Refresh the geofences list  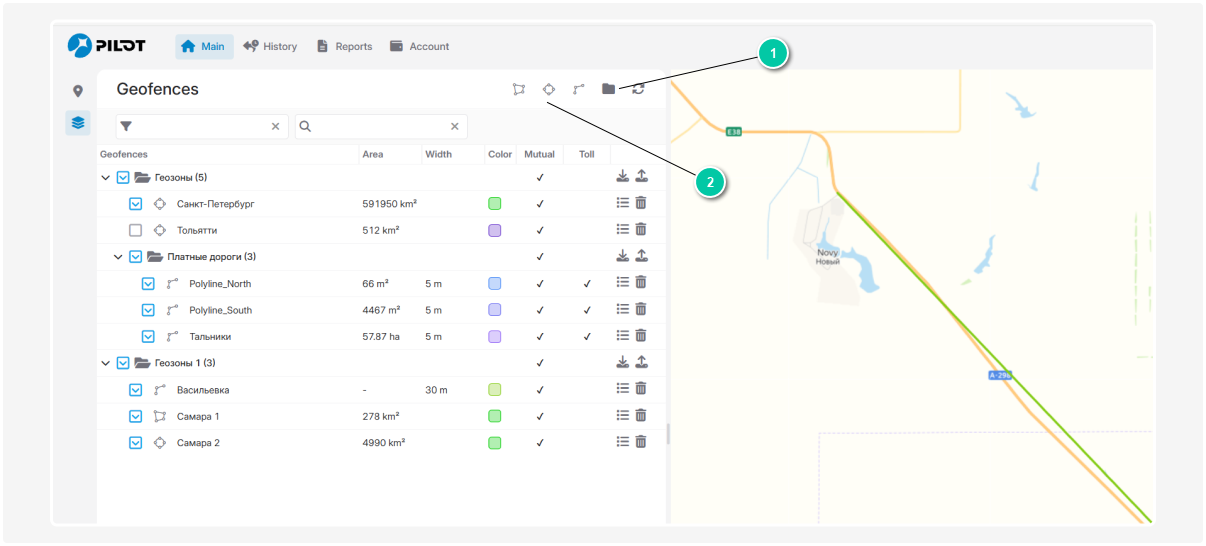(638, 89)
